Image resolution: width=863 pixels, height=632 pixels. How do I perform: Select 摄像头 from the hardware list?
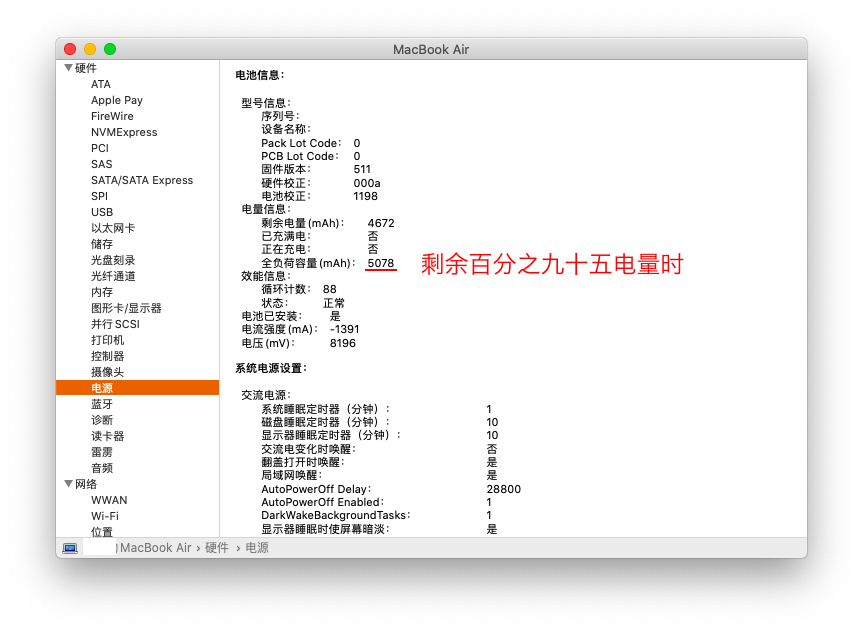[108, 372]
